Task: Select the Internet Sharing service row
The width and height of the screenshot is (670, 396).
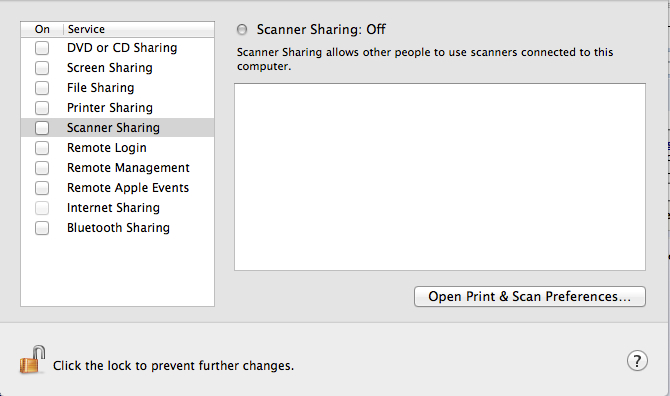Action: pos(118,208)
